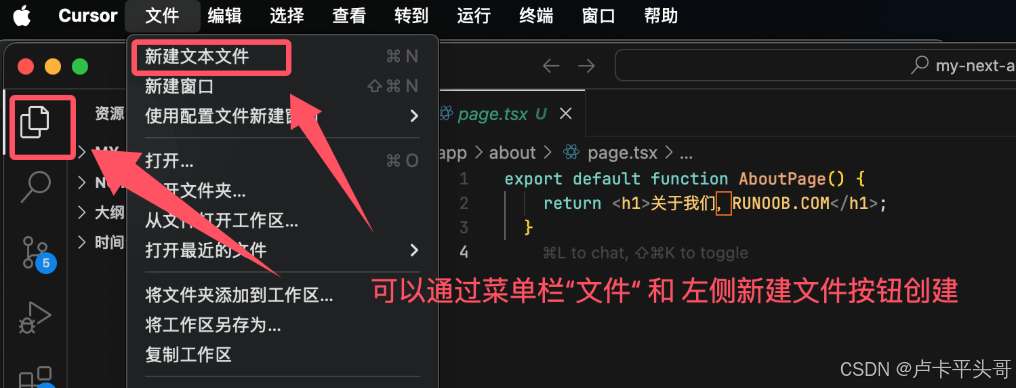Click the forward navigation arrow

(586, 65)
